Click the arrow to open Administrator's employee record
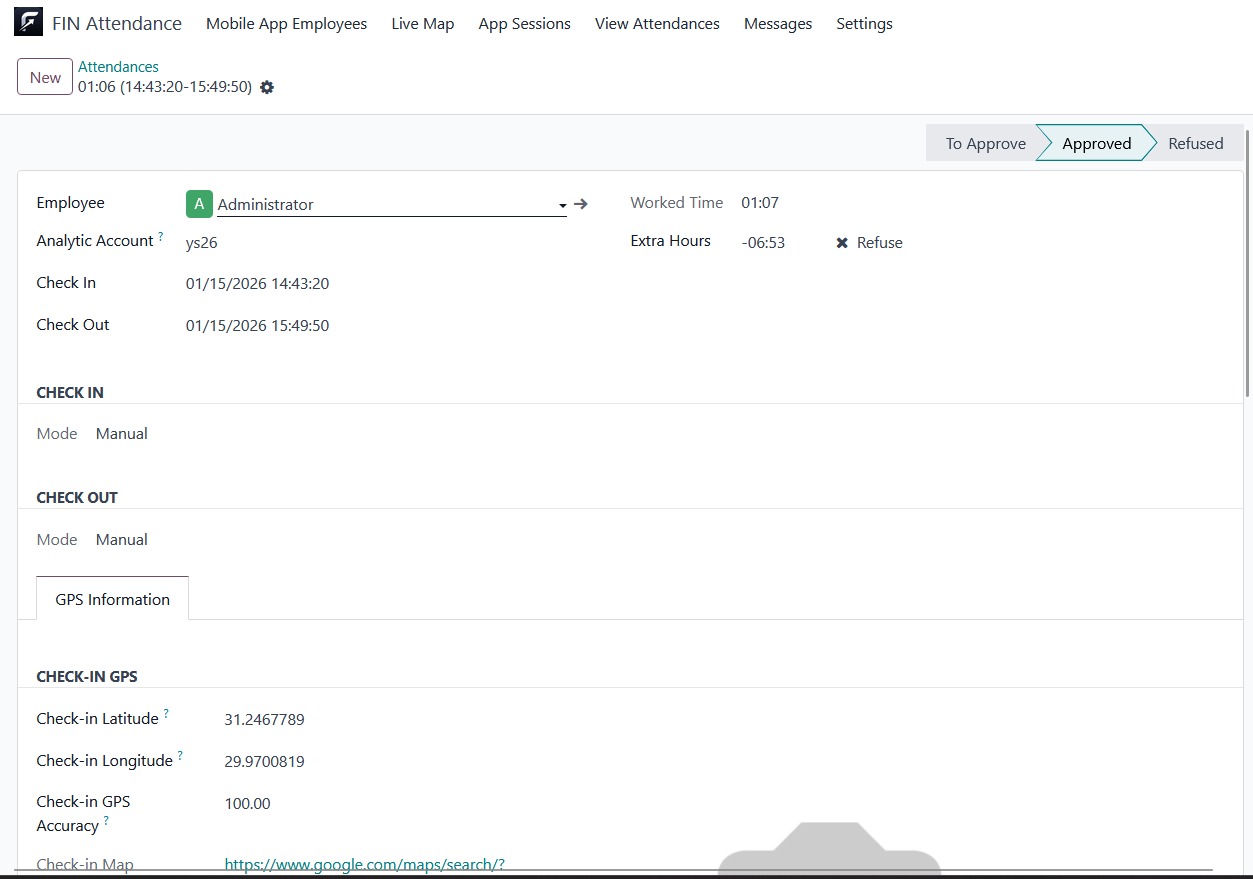 pyautogui.click(x=581, y=204)
